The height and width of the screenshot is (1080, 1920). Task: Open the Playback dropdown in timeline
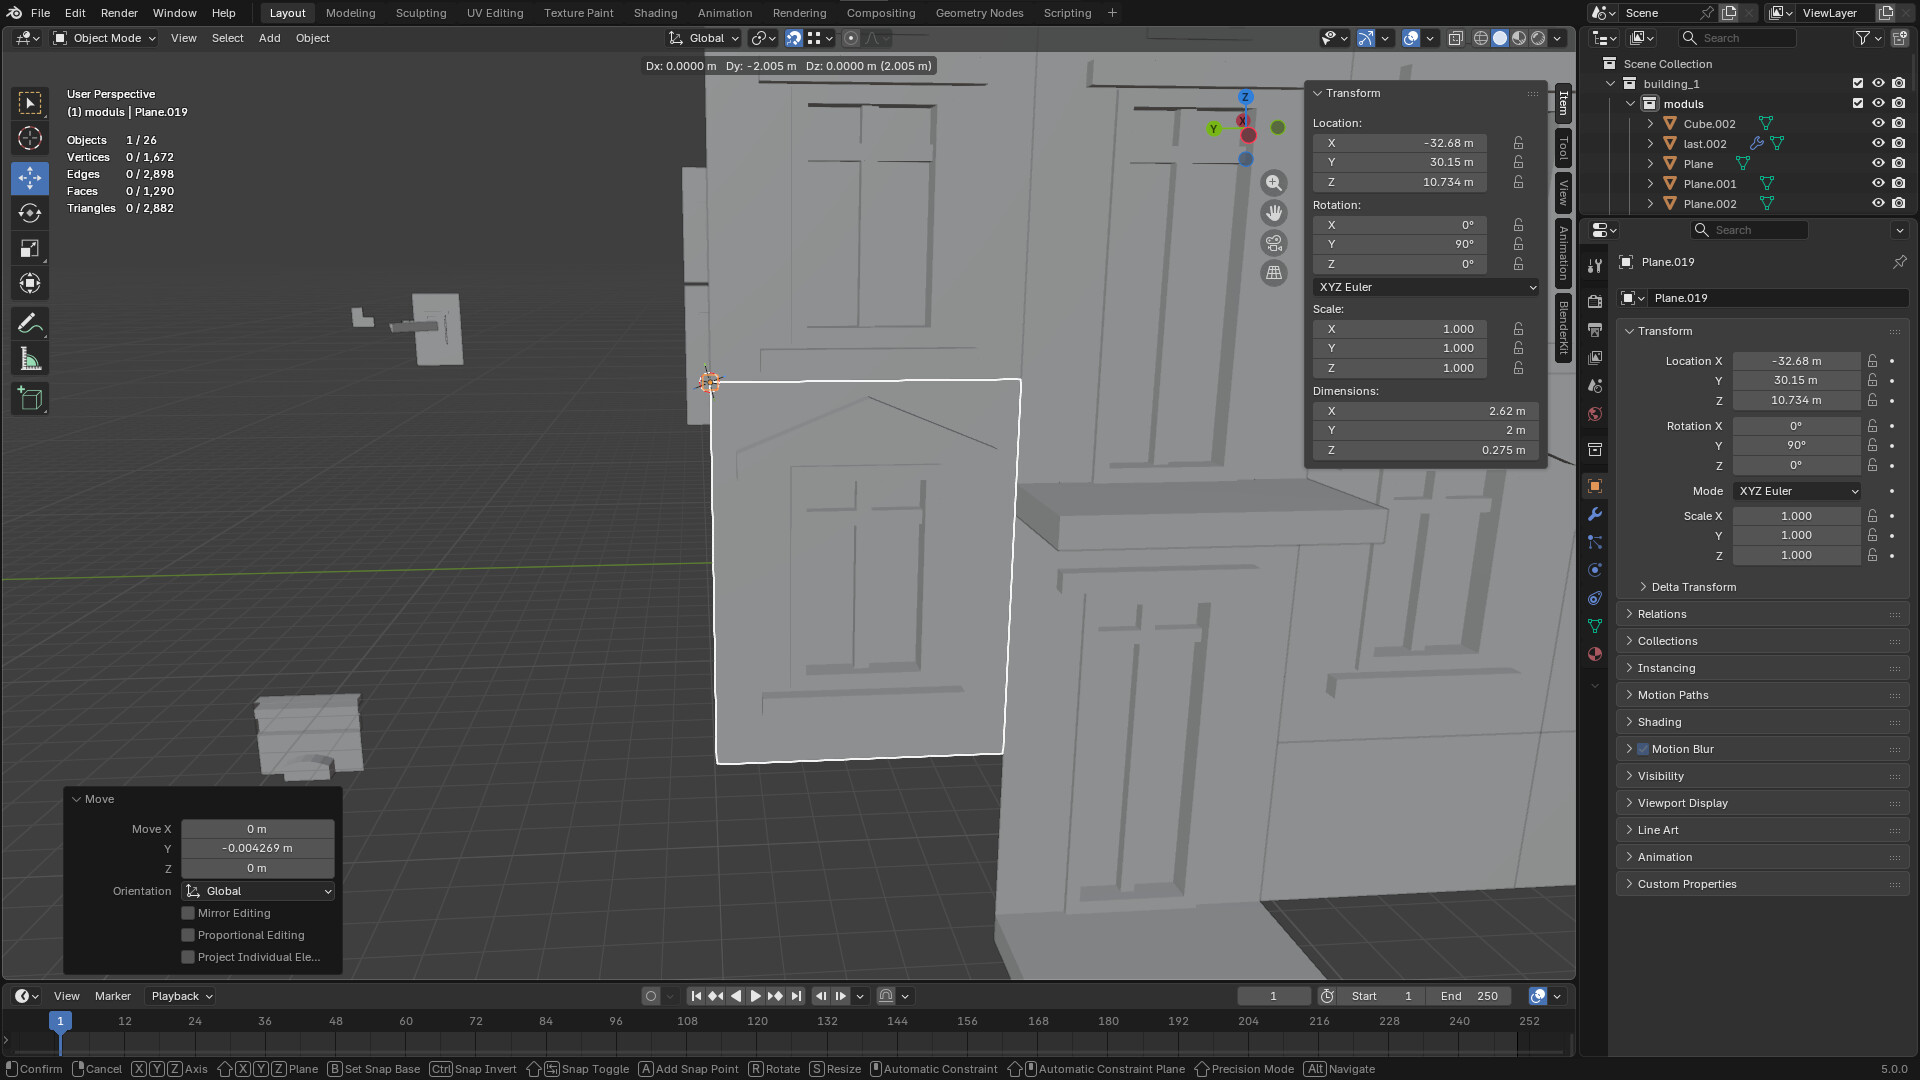182,996
